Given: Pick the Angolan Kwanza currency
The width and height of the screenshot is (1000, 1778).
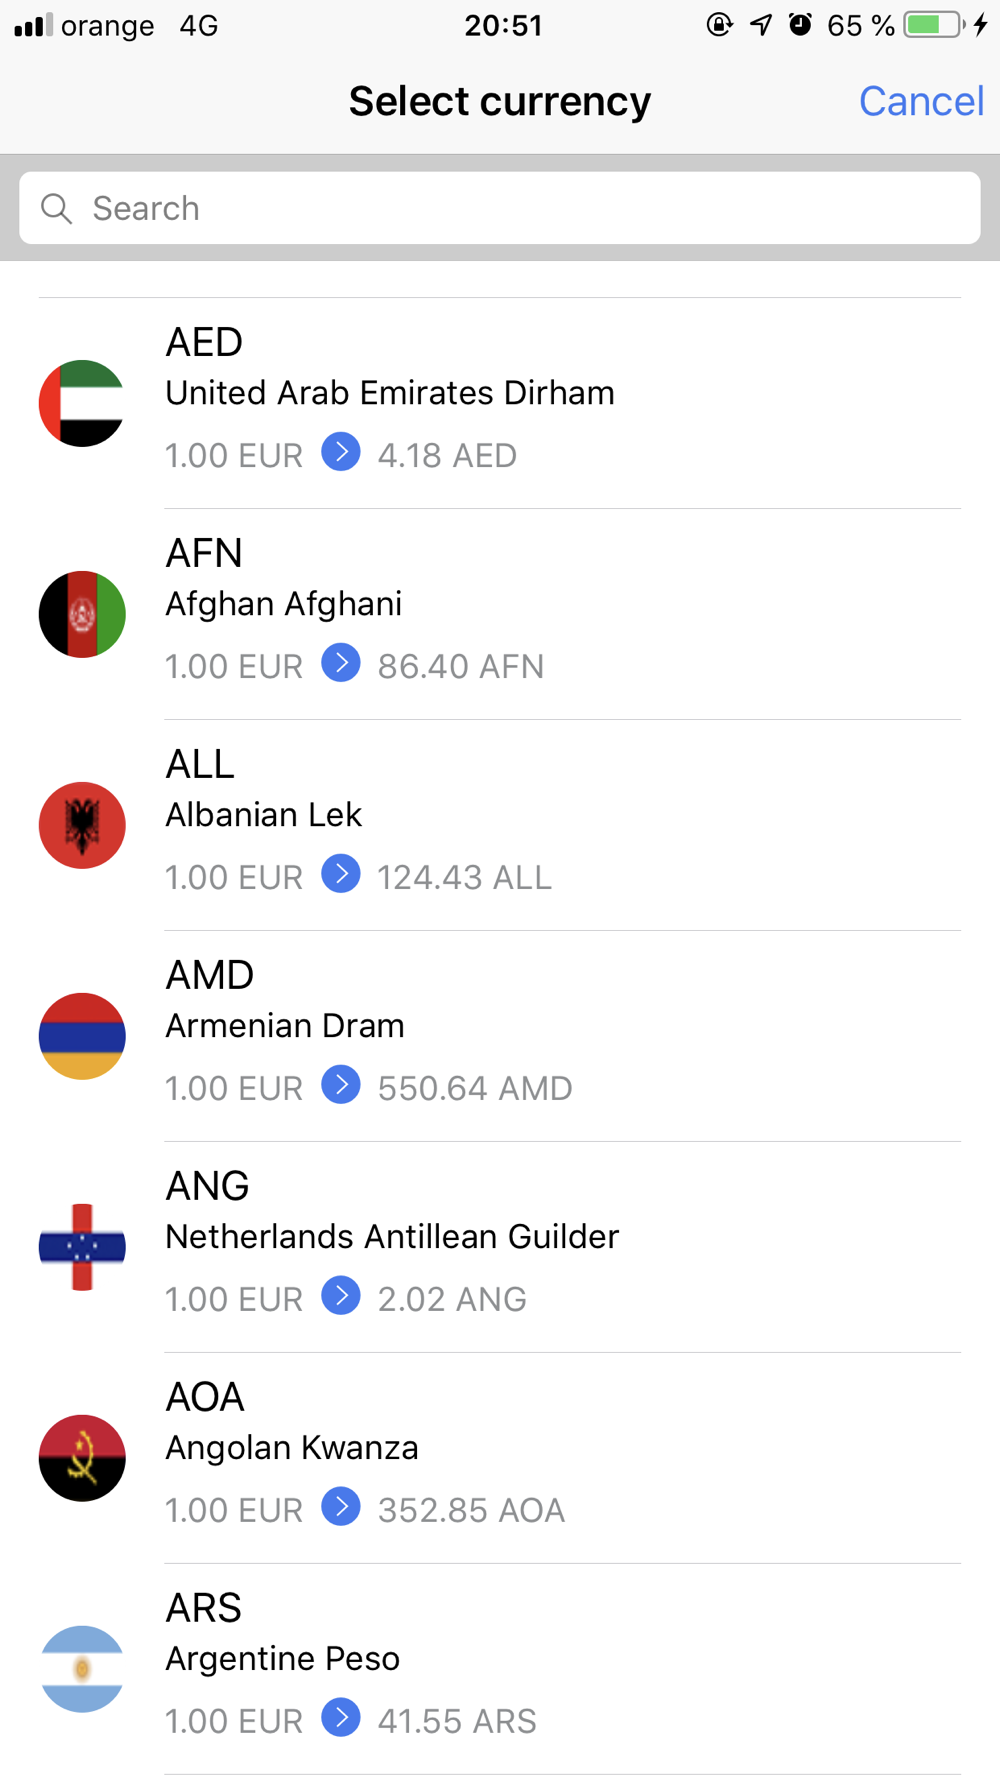Looking at the screenshot, I should [x=500, y=1458].
